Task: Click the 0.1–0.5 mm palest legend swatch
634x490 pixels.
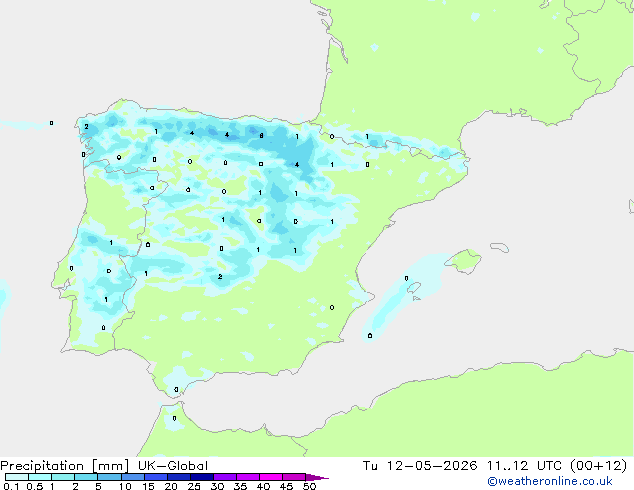Action: 17,477
